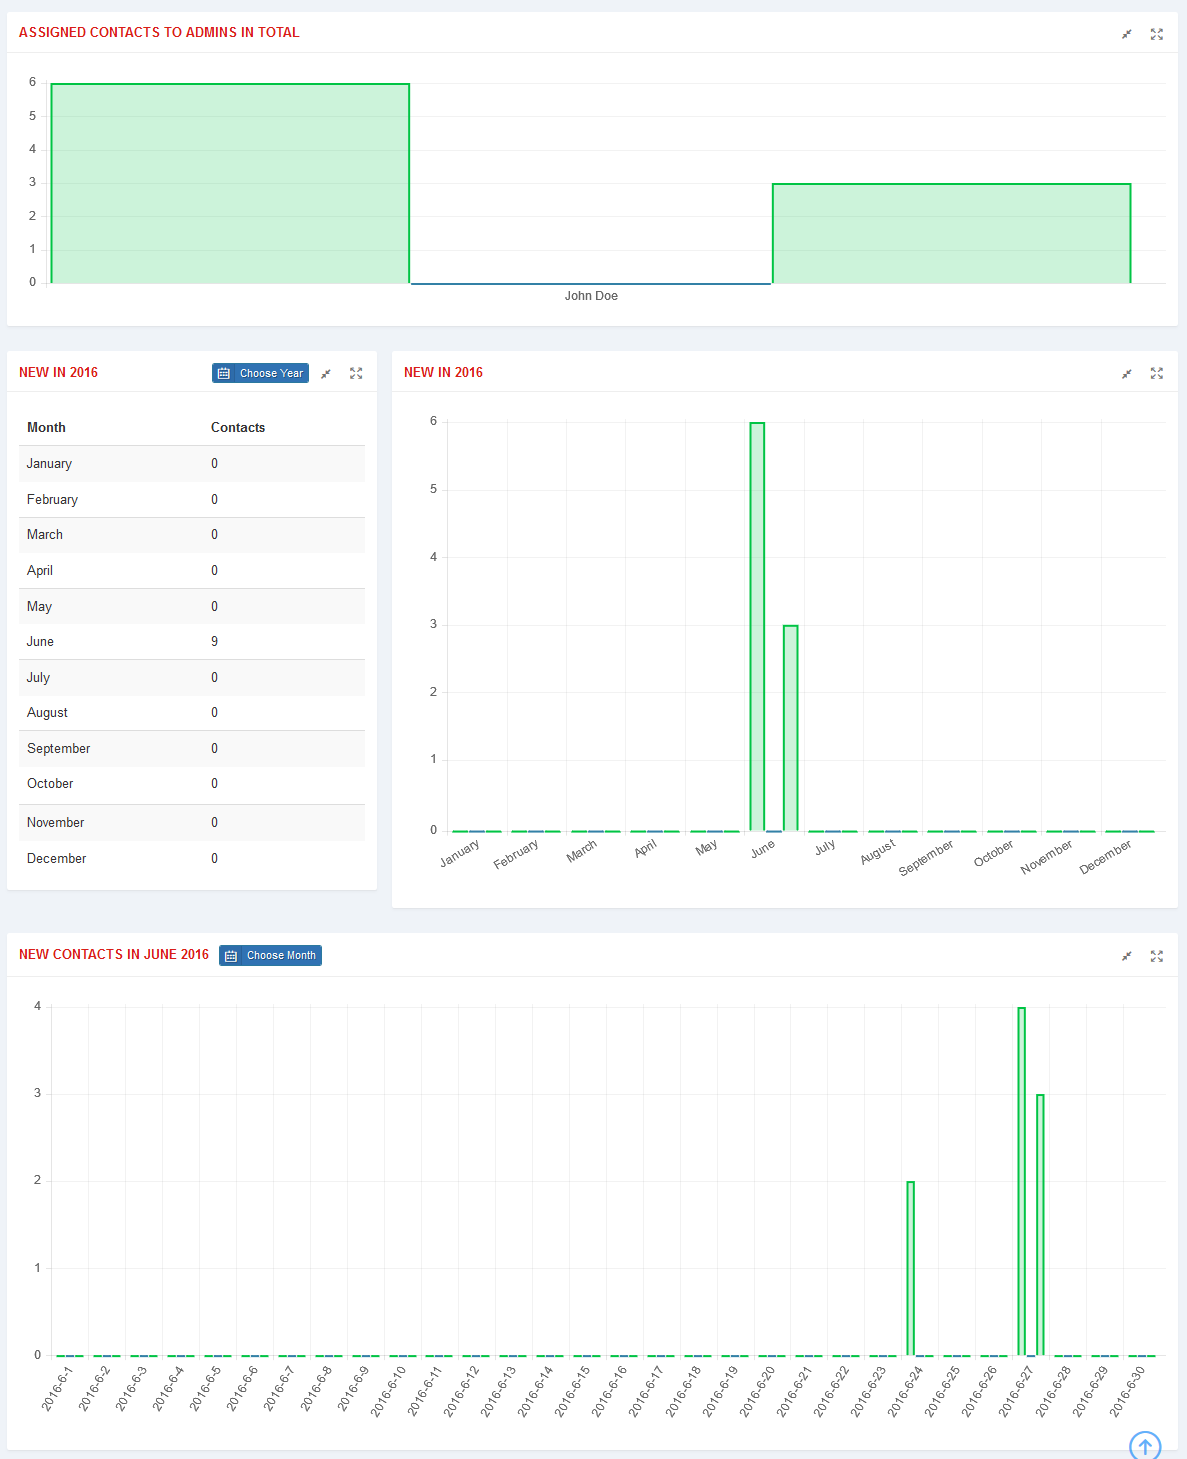This screenshot has width=1187, height=1459.
Task: Click Assigned Contacts to Admins in Total title
Action: [159, 32]
